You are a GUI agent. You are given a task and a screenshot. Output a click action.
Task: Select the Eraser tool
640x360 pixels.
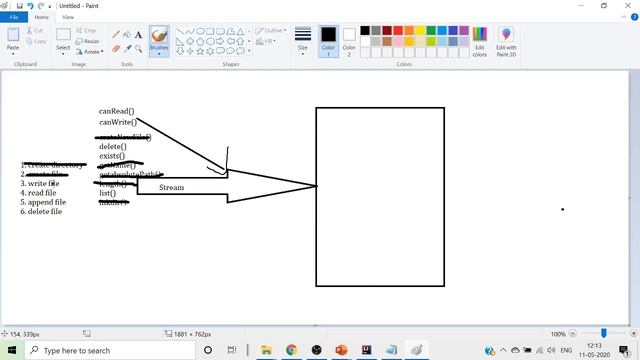pyautogui.click(x=116, y=49)
